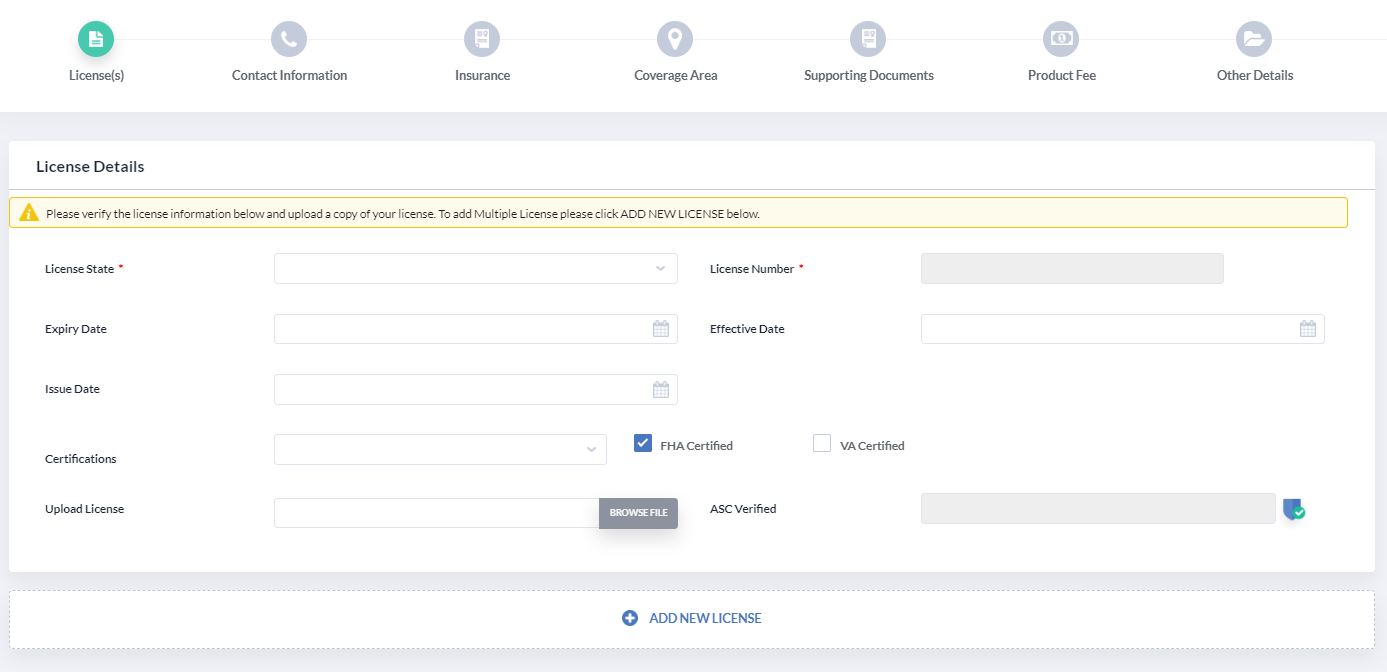The height and width of the screenshot is (672, 1387).
Task: Uncheck the FHA Certified checkbox
Action: (643, 443)
